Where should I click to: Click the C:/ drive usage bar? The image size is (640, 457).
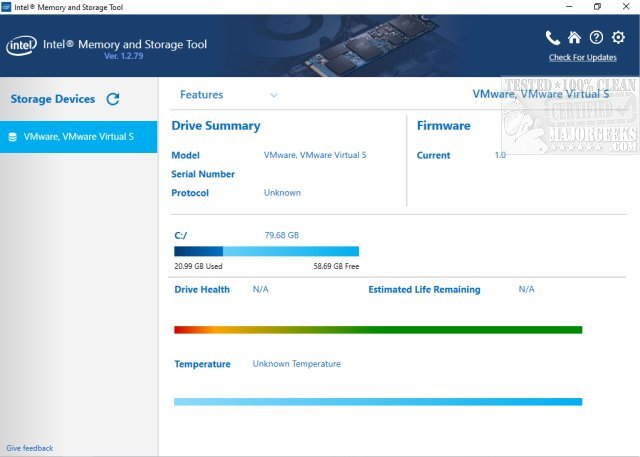[266, 252]
